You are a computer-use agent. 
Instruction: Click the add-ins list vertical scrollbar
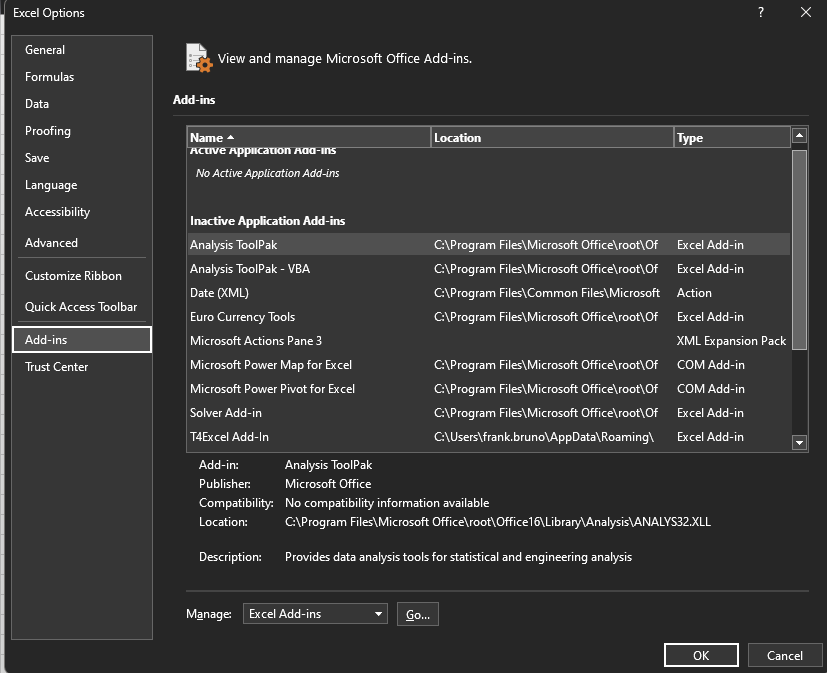(x=799, y=250)
